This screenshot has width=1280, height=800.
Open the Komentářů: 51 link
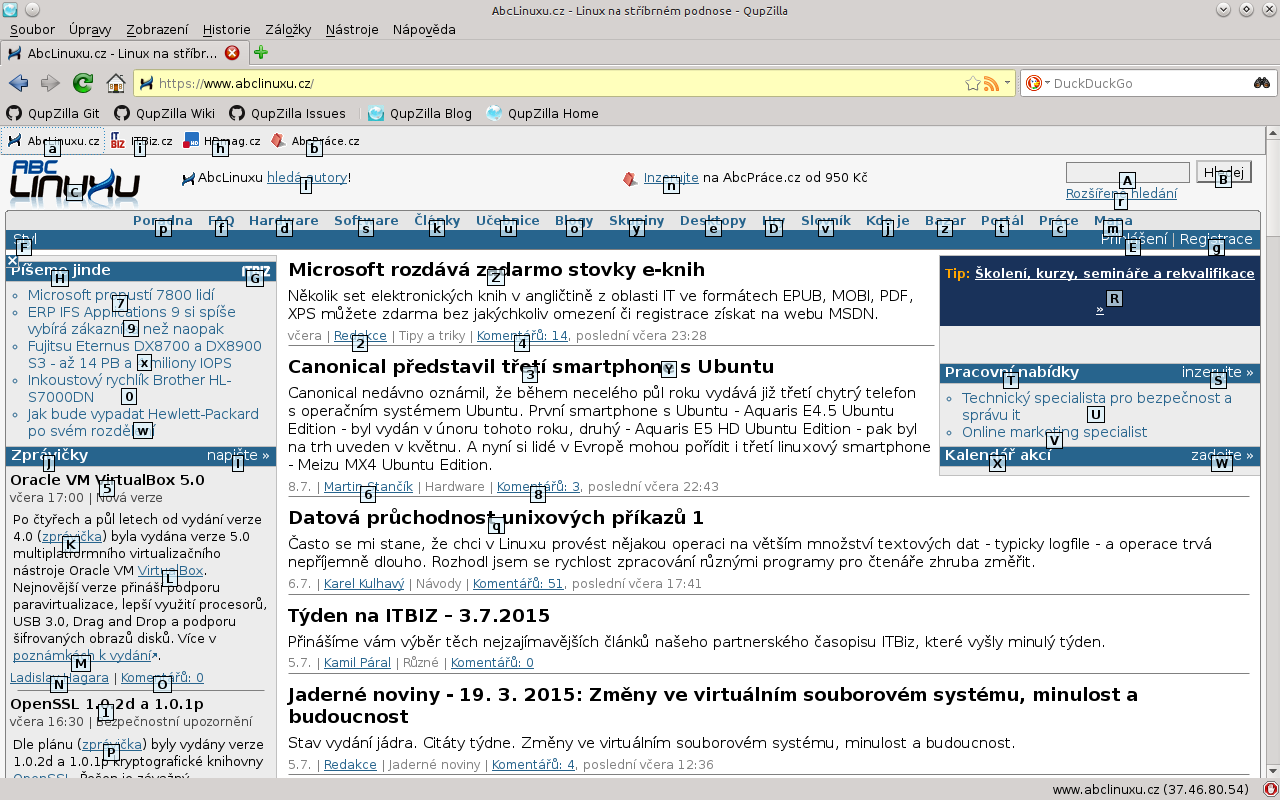[x=518, y=584]
